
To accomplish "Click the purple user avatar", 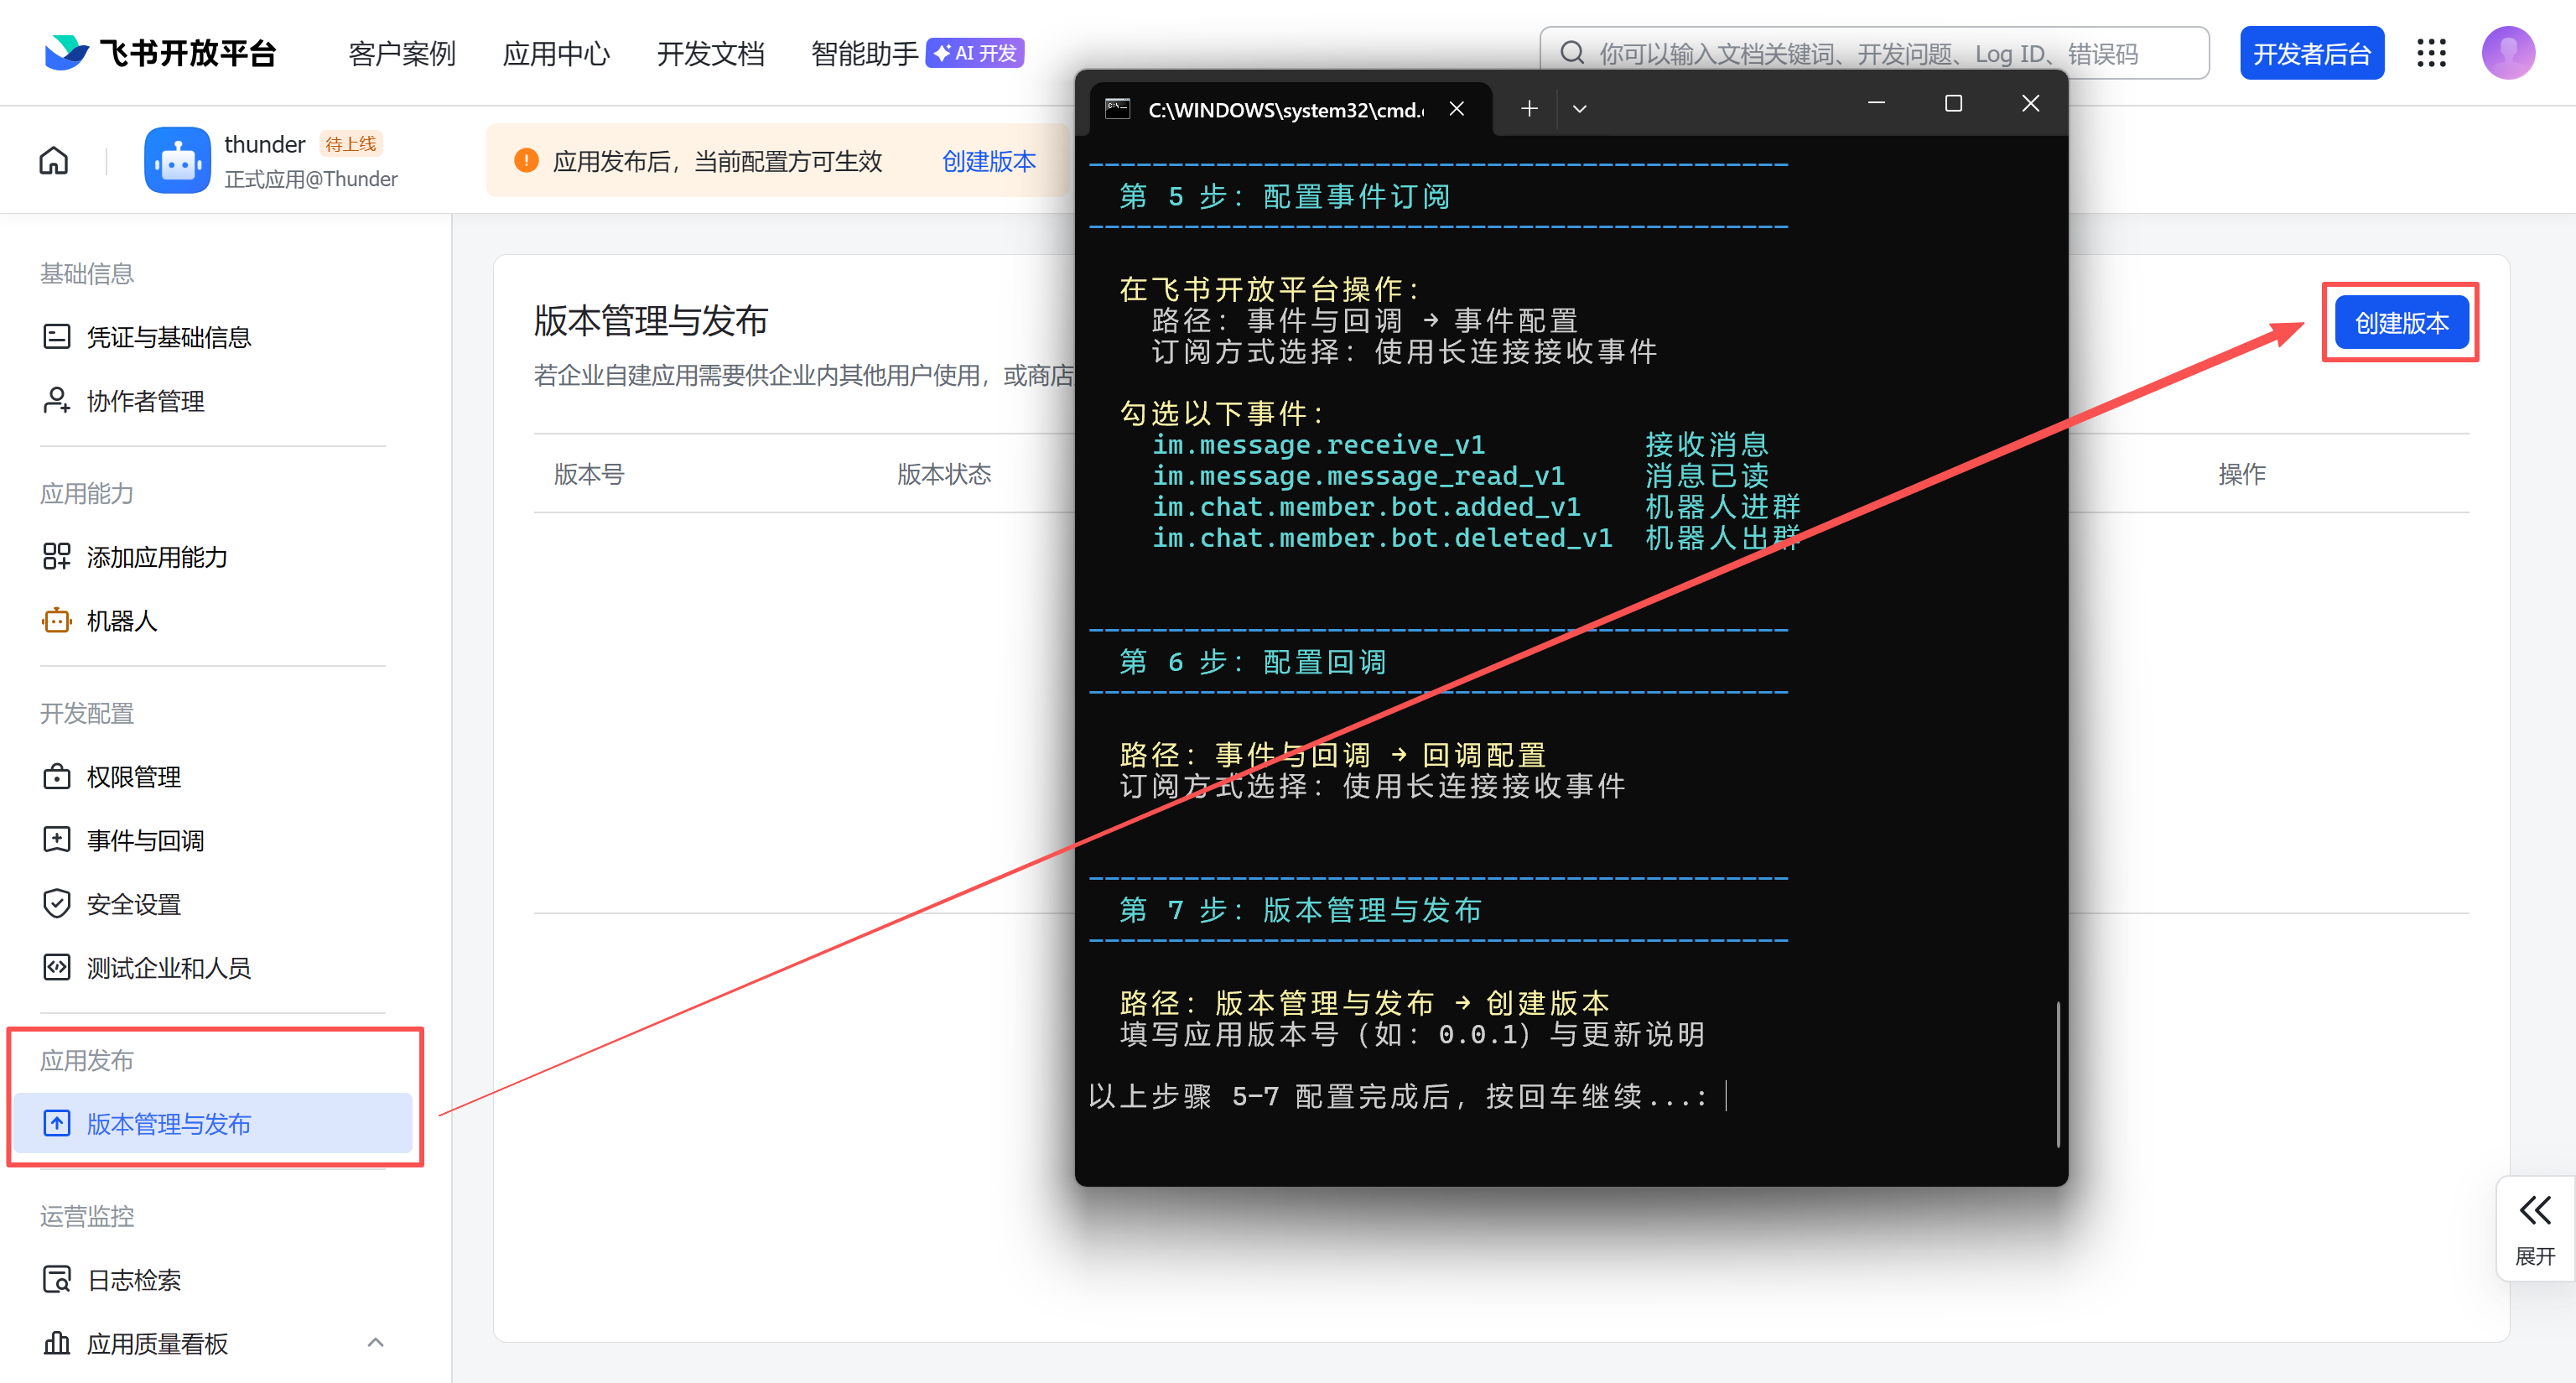I will pos(2507,53).
